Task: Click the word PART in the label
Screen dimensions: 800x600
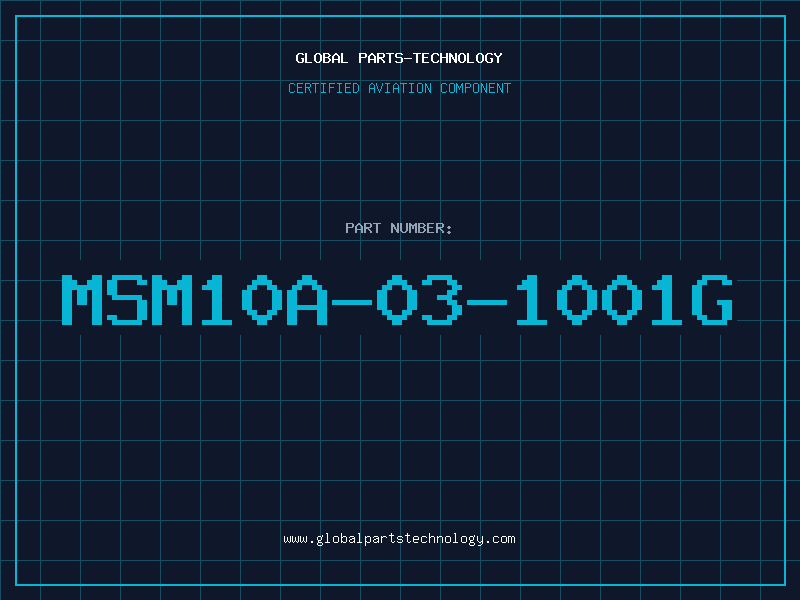Action: point(363,228)
